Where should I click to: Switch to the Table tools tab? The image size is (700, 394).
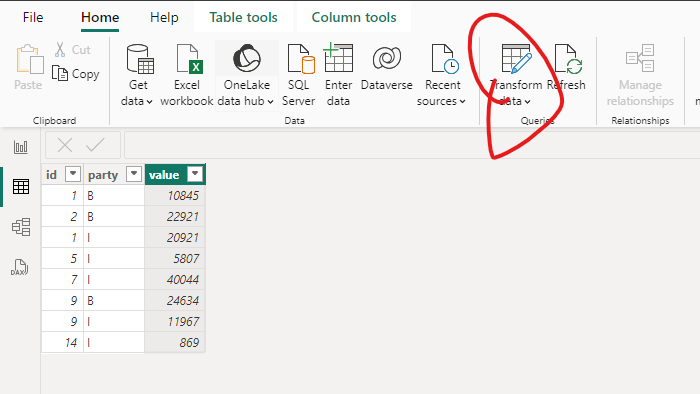(243, 17)
